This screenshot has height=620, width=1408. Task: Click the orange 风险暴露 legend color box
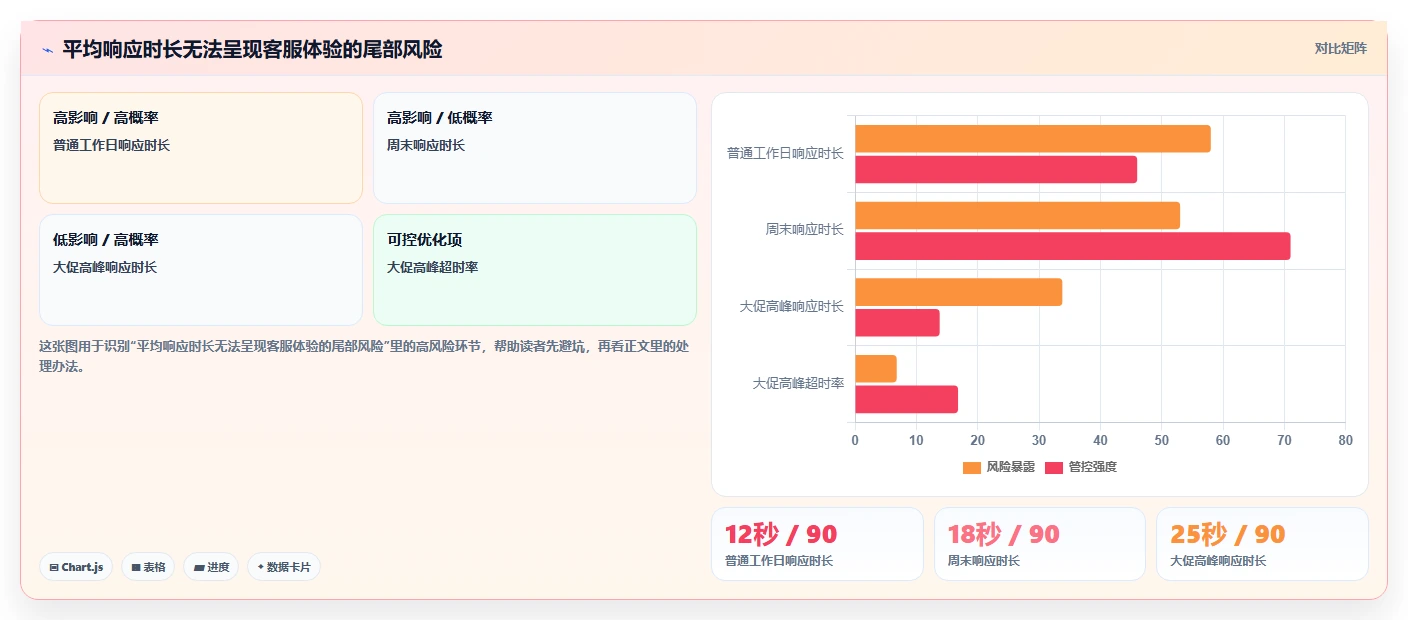pyautogui.click(x=972, y=467)
